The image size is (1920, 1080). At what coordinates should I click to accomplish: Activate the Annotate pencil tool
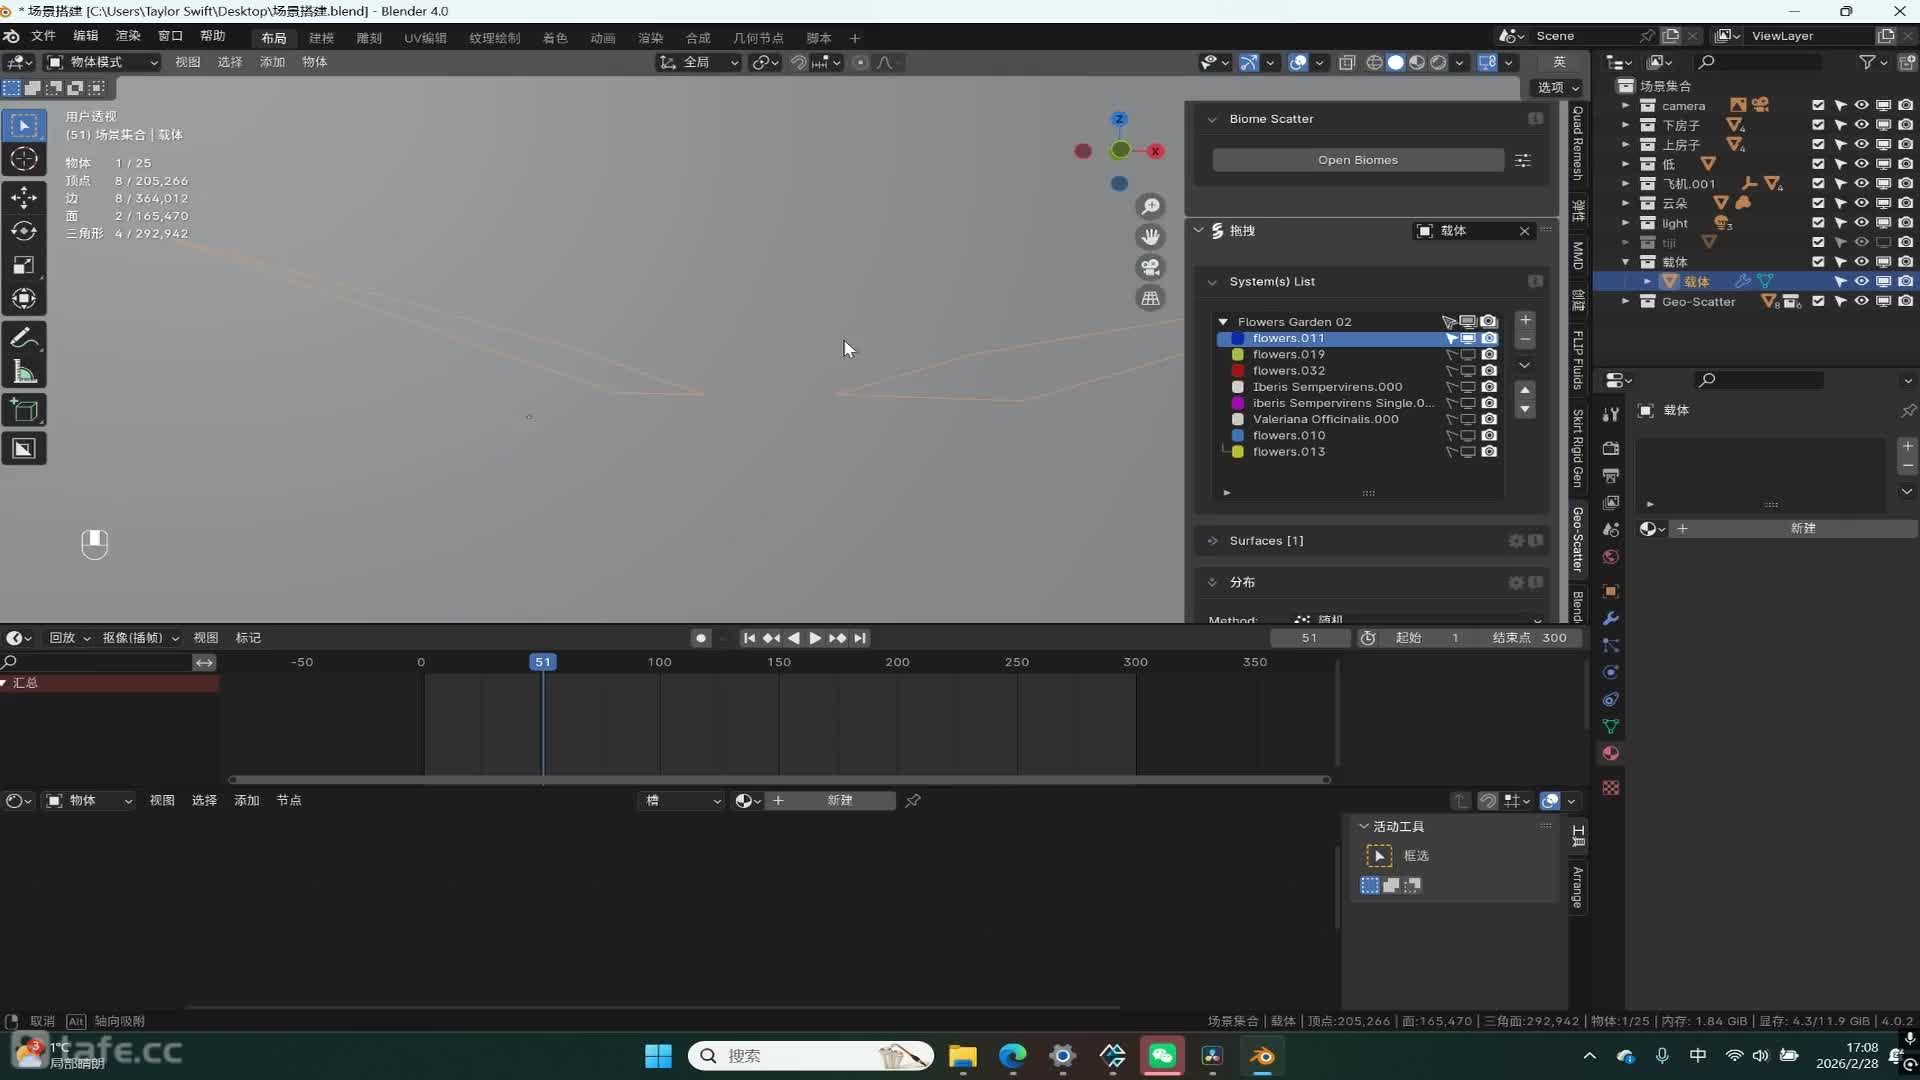click(x=24, y=338)
